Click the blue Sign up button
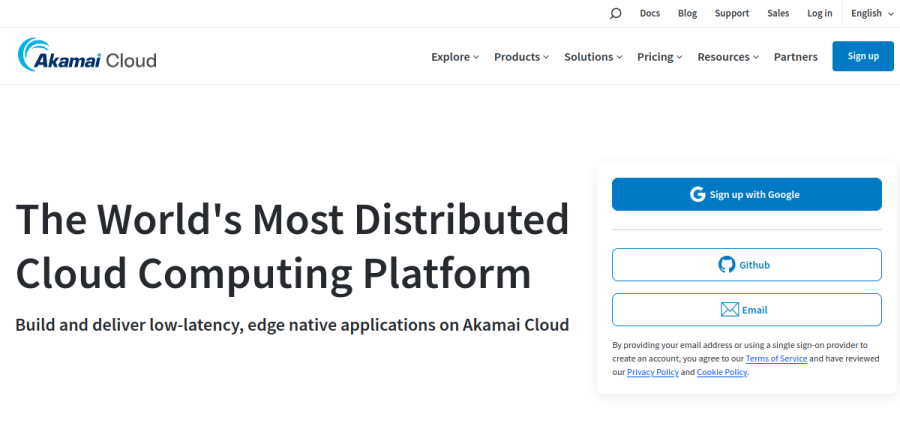Viewport: 900px width, 445px height. pyautogui.click(x=863, y=56)
